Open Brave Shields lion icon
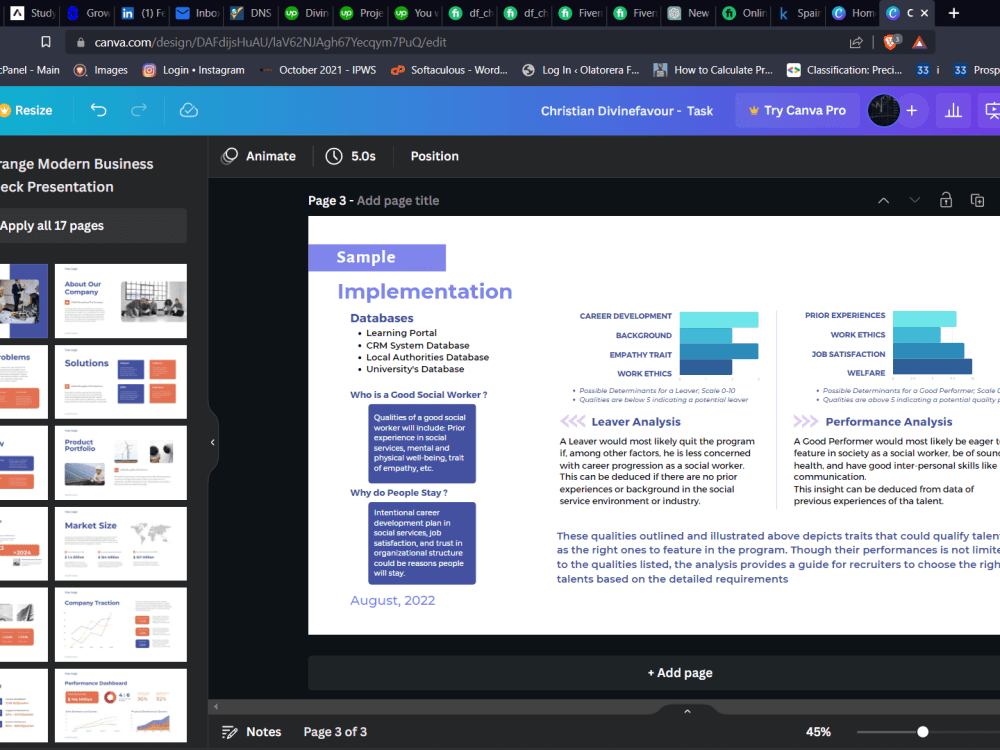The image size is (1000, 750). [x=891, y=42]
